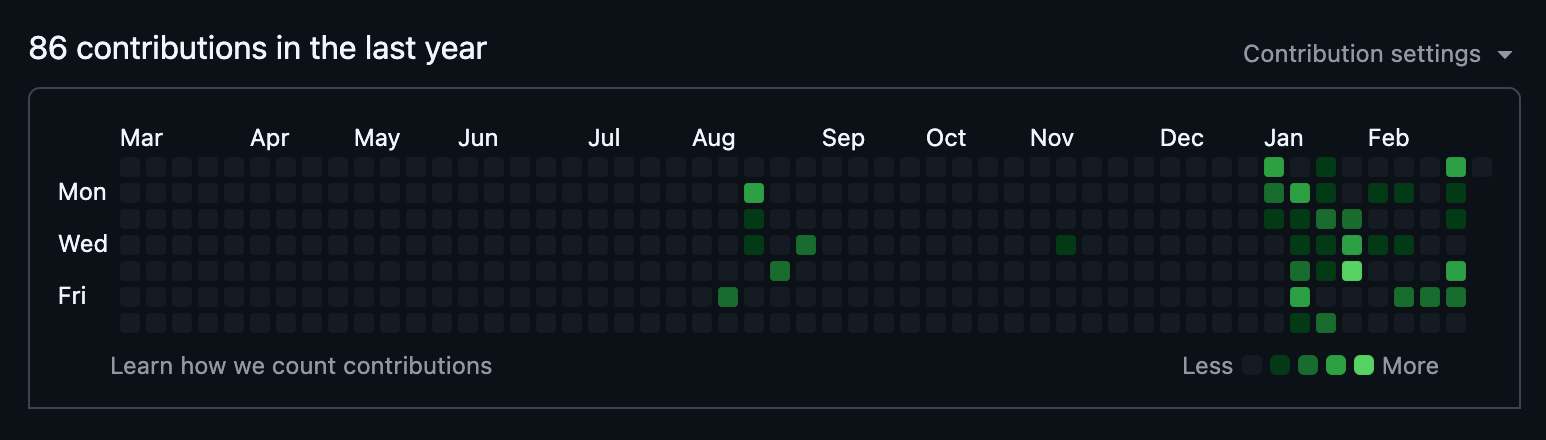Image resolution: width=1546 pixels, height=440 pixels.
Task: Click the Jan month label
Action: [x=1284, y=138]
